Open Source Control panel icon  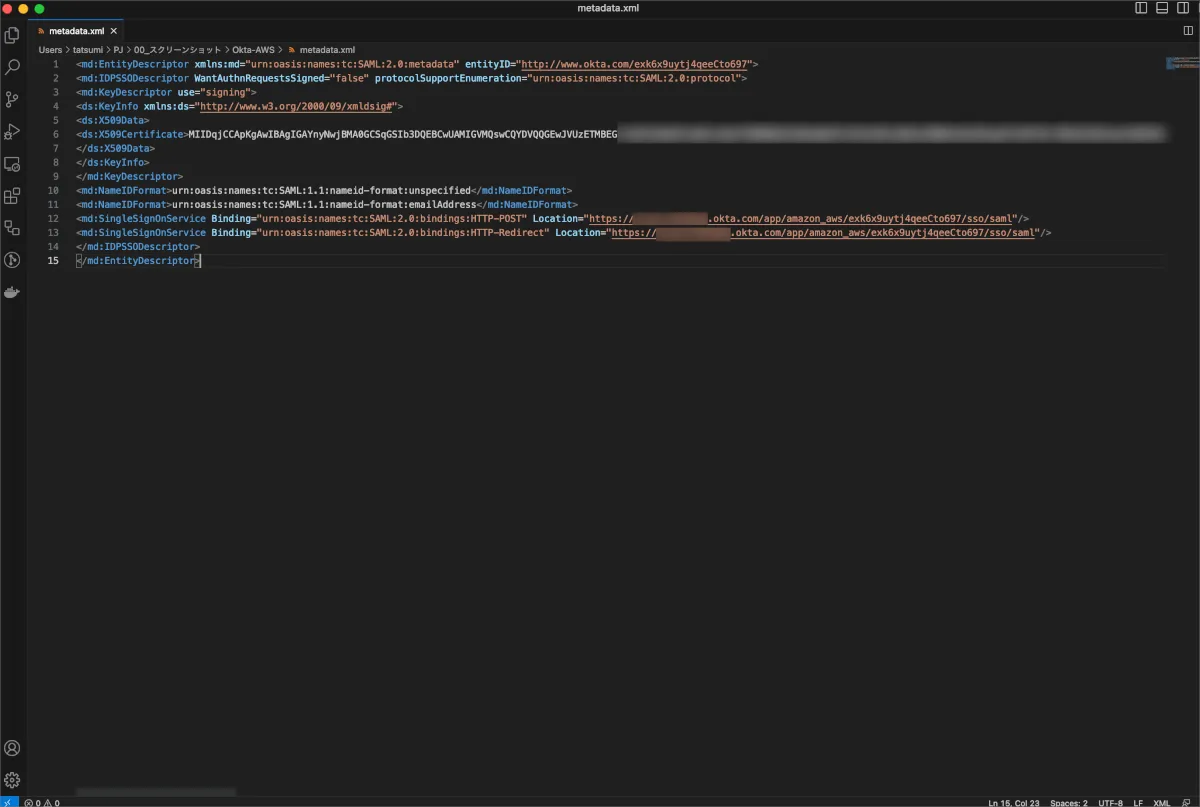[x=13, y=99]
